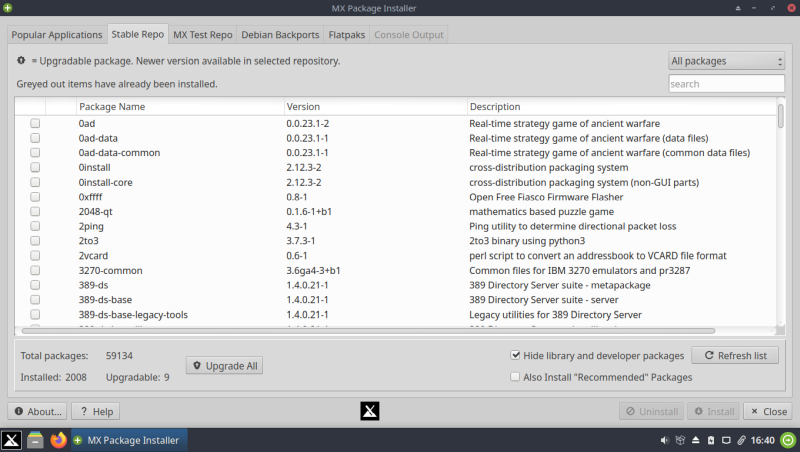
Task: Select the Stable Repo tab
Action: pos(138,34)
